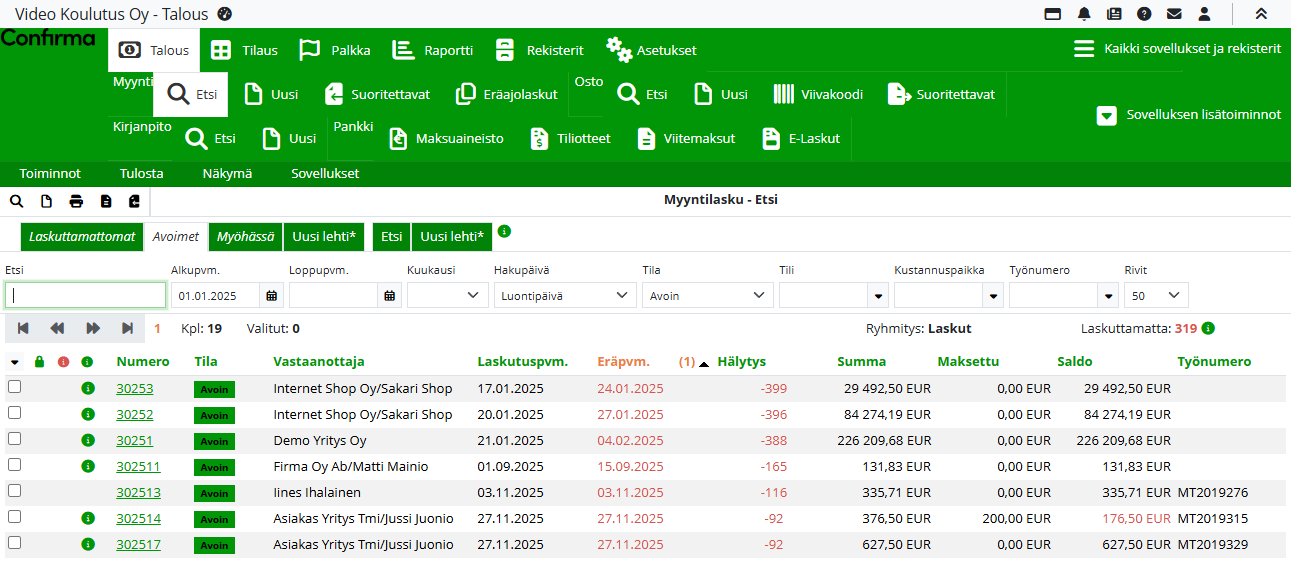Click the E-Laskut icon
The image size is (1291, 561).
770,139
